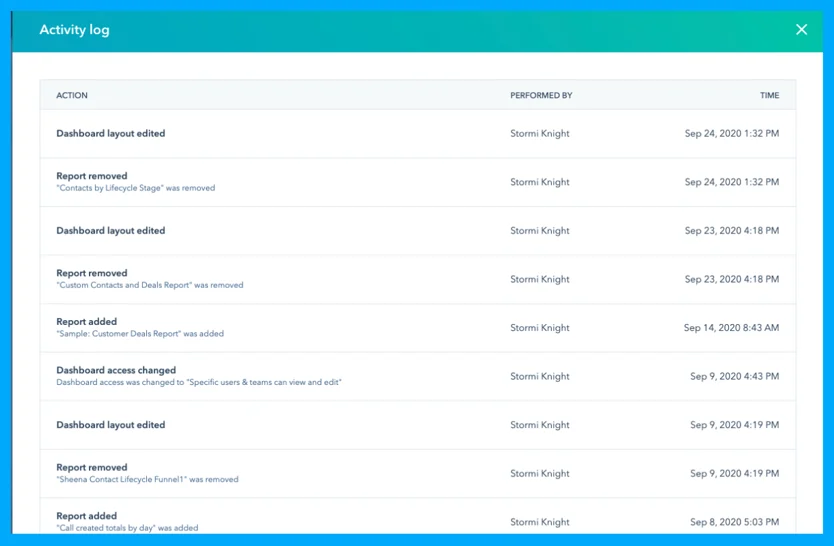The width and height of the screenshot is (834, 546).
Task: Click the Sep 14, 2020 8:43 AM timestamp
Action: click(731, 328)
